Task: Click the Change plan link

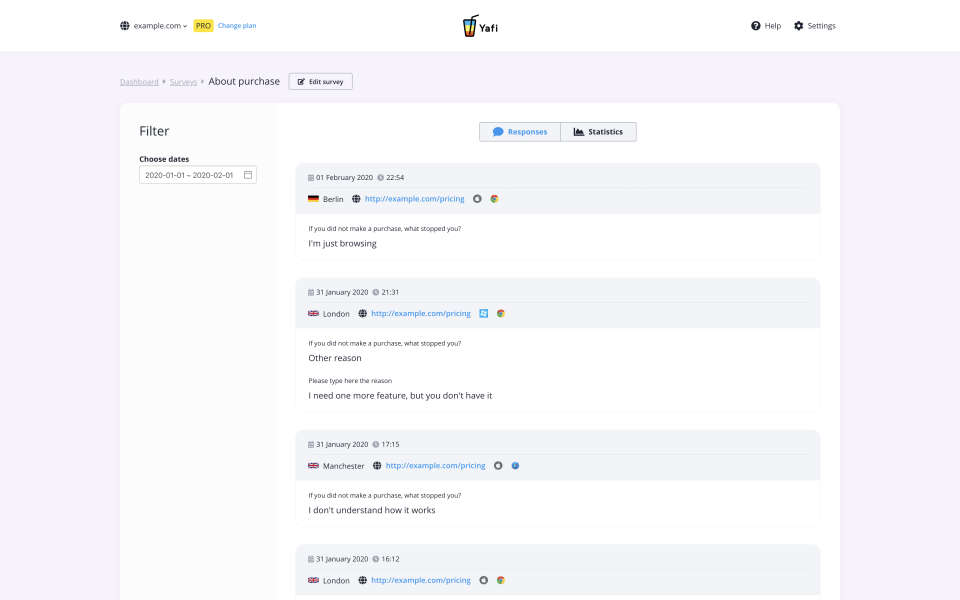Action: coord(237,26)
